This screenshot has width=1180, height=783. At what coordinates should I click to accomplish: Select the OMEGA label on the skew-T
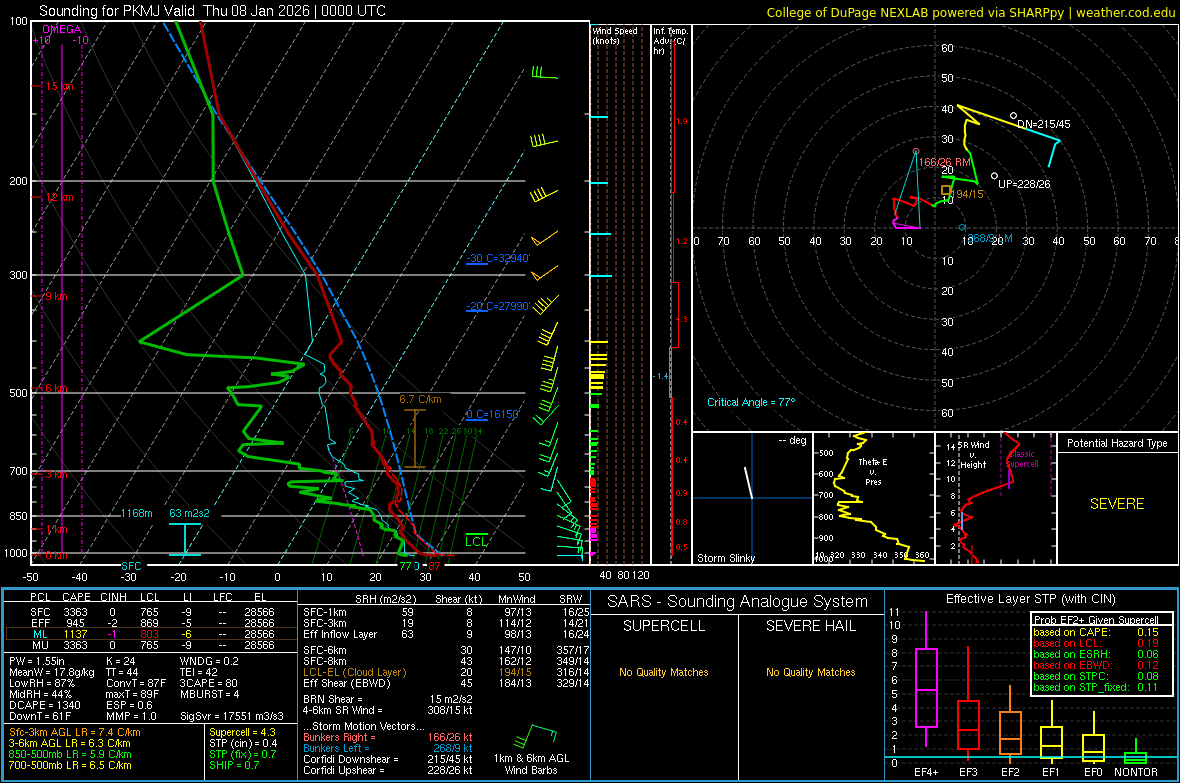pos(62,29)
